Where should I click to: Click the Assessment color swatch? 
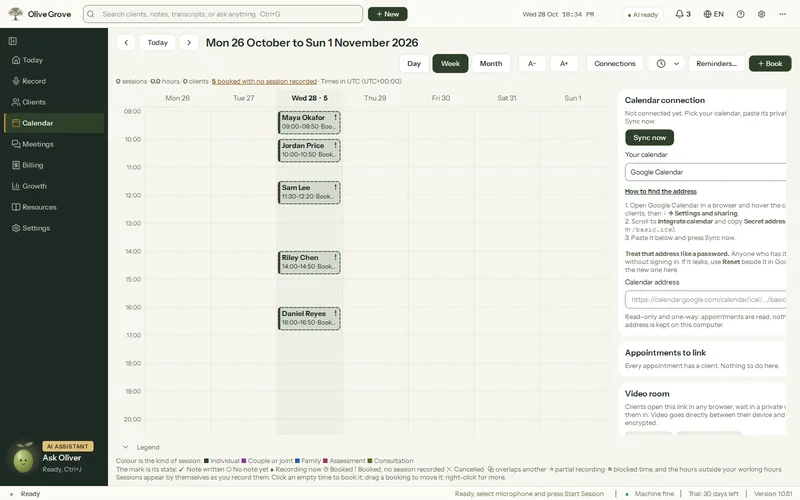coord(326,461)
